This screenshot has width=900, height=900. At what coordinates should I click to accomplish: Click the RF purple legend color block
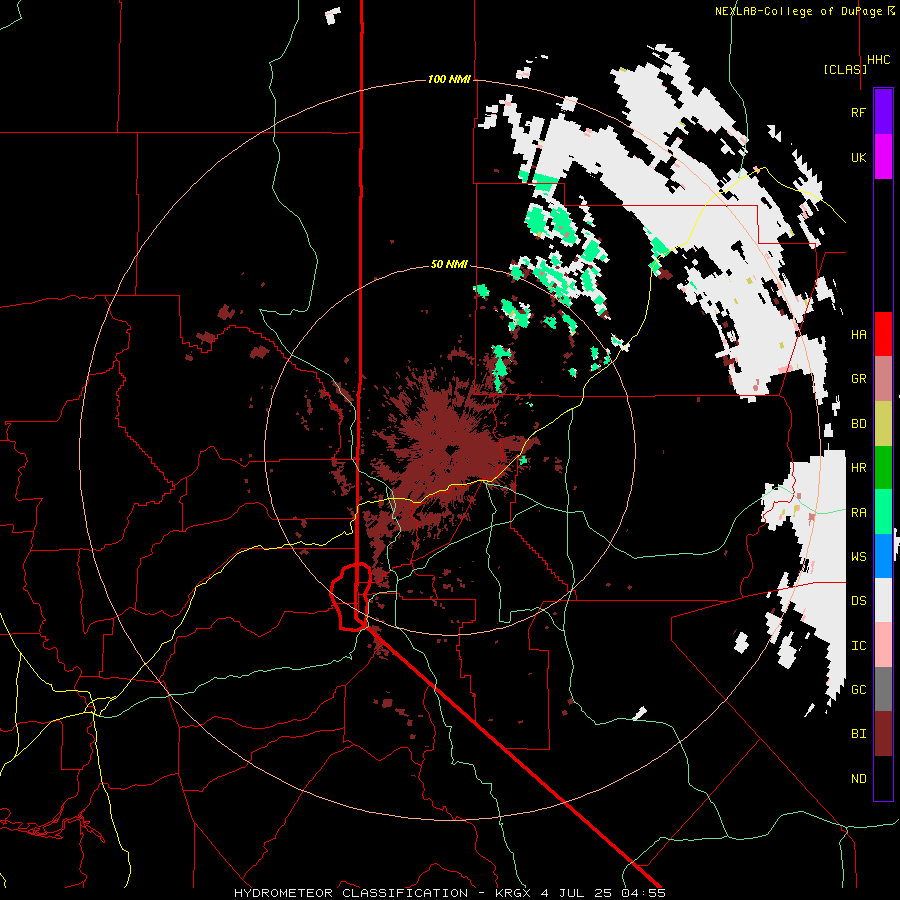pos(883,111)
